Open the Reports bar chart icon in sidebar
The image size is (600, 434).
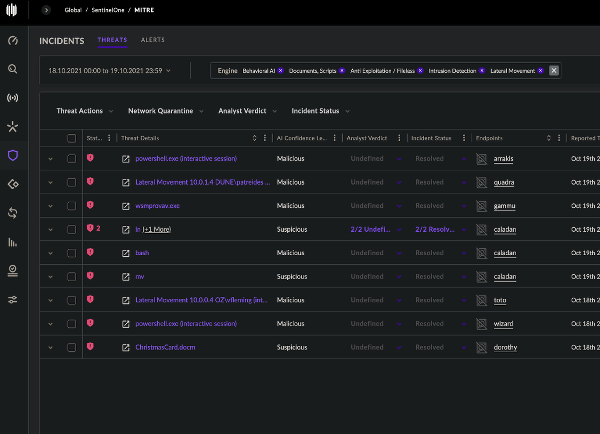click(13, 242)
